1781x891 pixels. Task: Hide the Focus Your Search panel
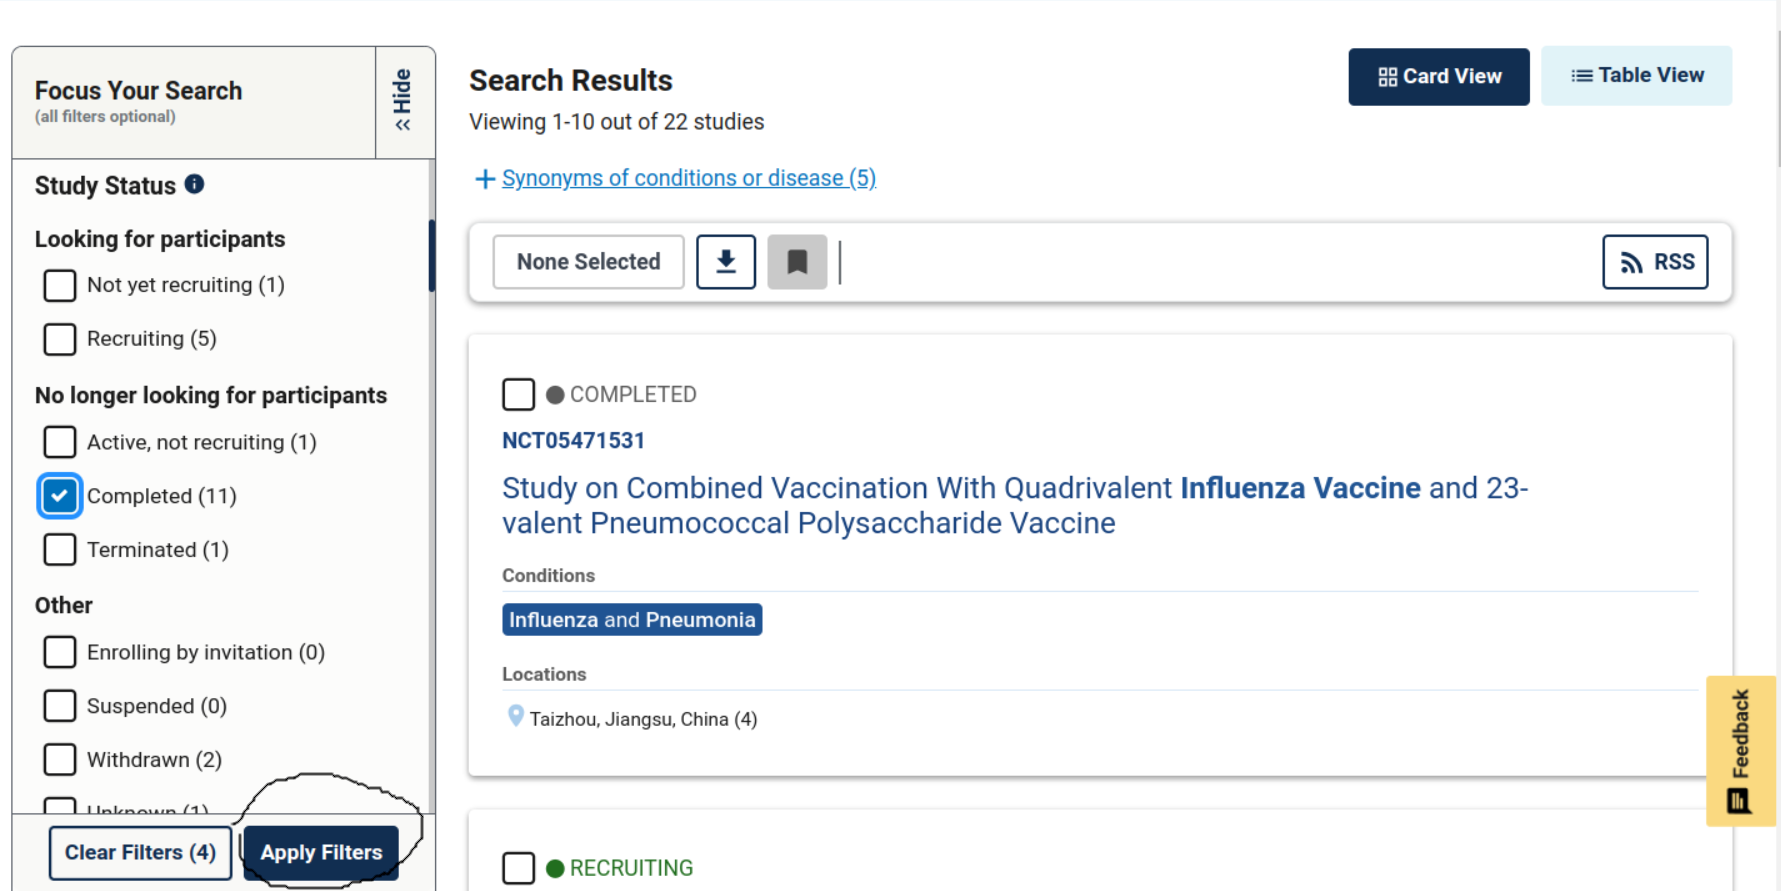click(x=404, y=101)
